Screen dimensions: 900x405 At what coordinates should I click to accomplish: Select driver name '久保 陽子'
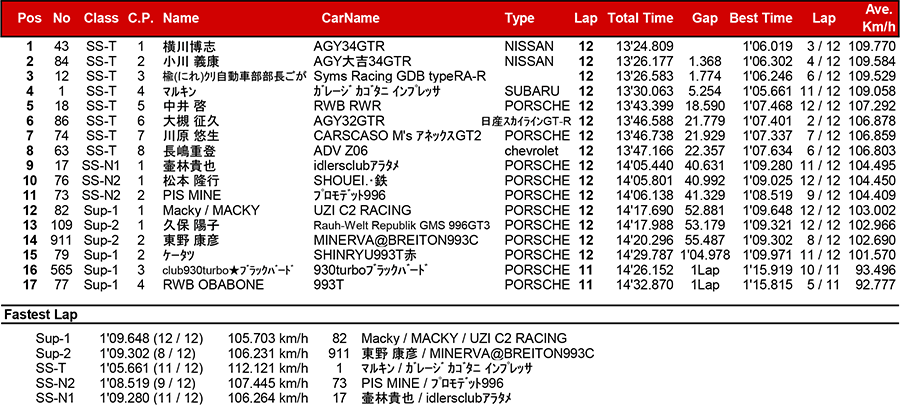click(x=191, y=225)
